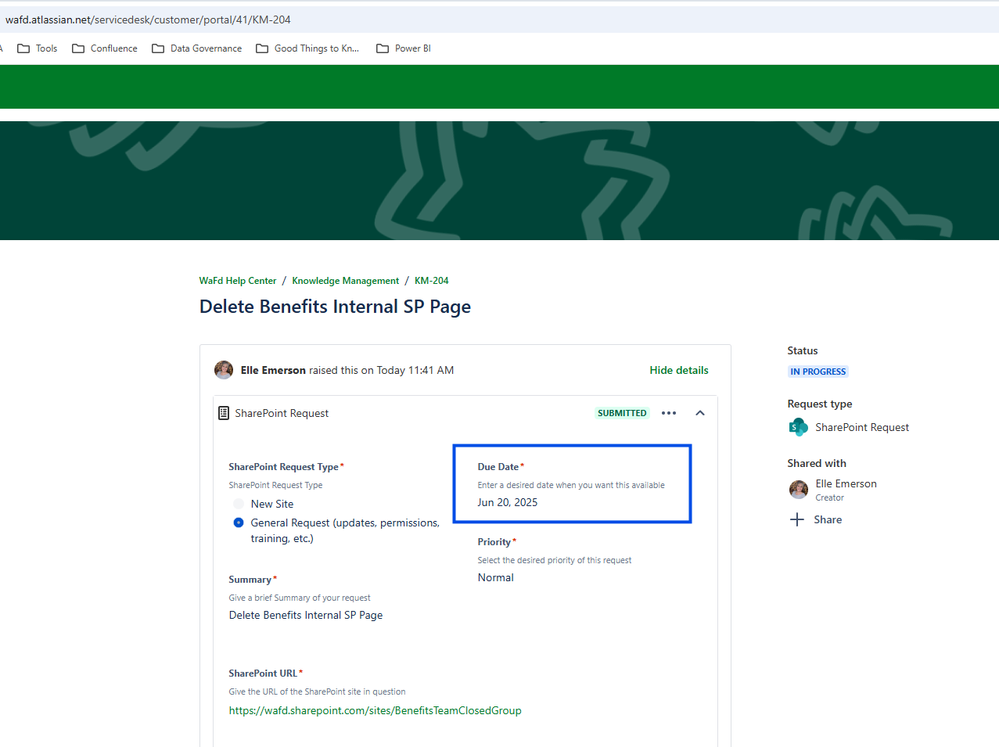
Task: Click hint 'Select the desired priority of this request'
Action: pos(554,560)
